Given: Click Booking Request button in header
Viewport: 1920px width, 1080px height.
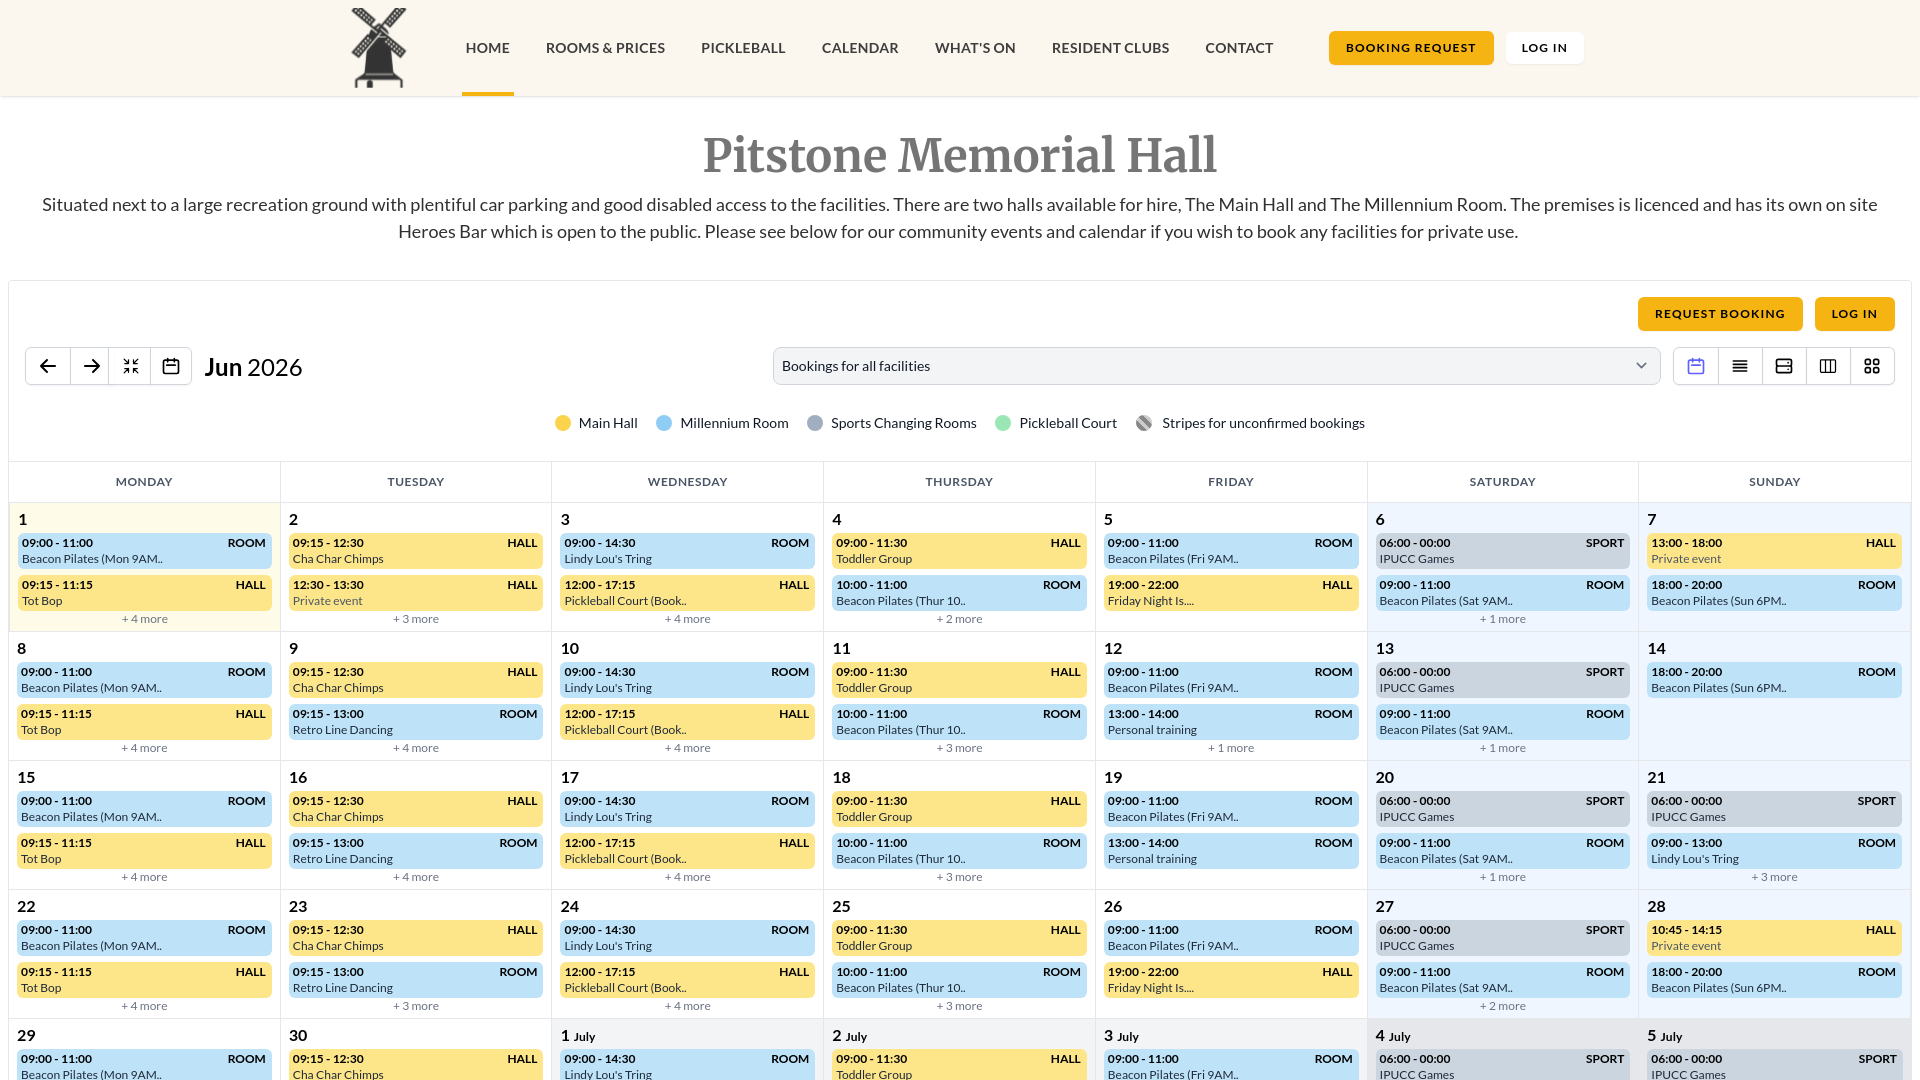Looking at the screenshot, I should point(1411,48).
